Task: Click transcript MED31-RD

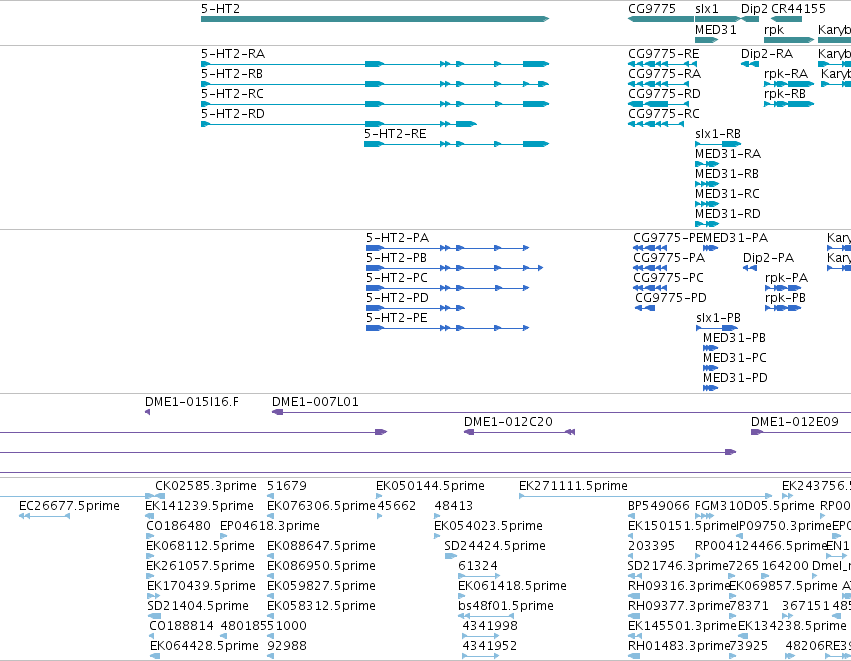Action: 707,224
